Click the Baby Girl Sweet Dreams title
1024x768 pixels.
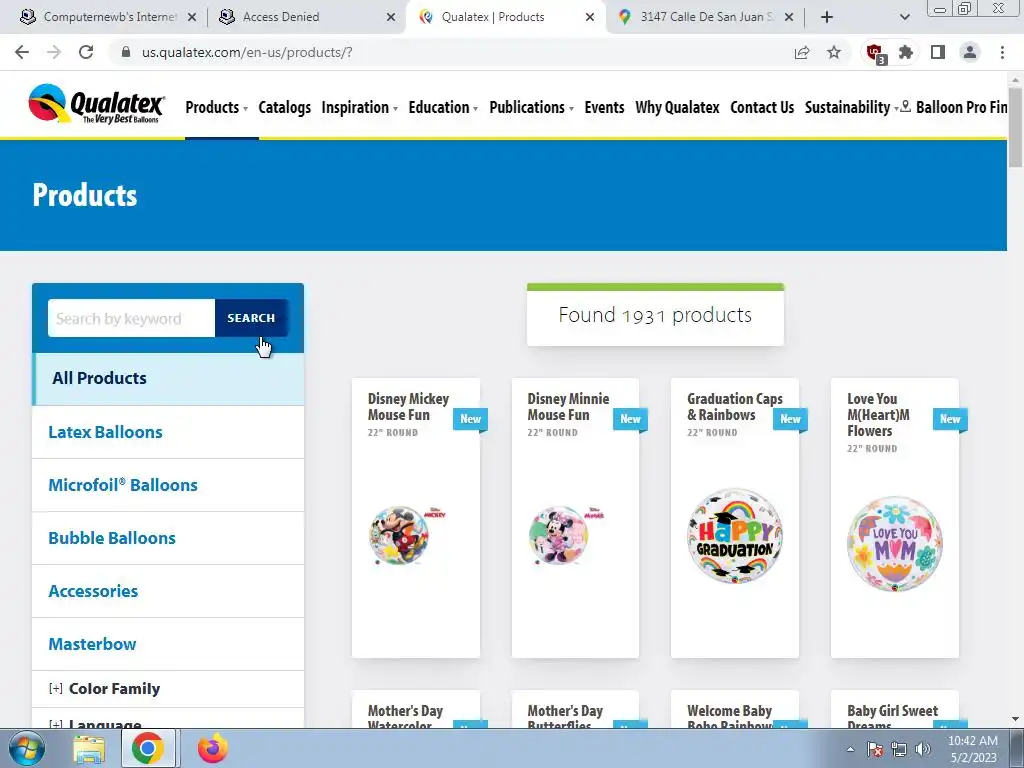tap(892, 716)
